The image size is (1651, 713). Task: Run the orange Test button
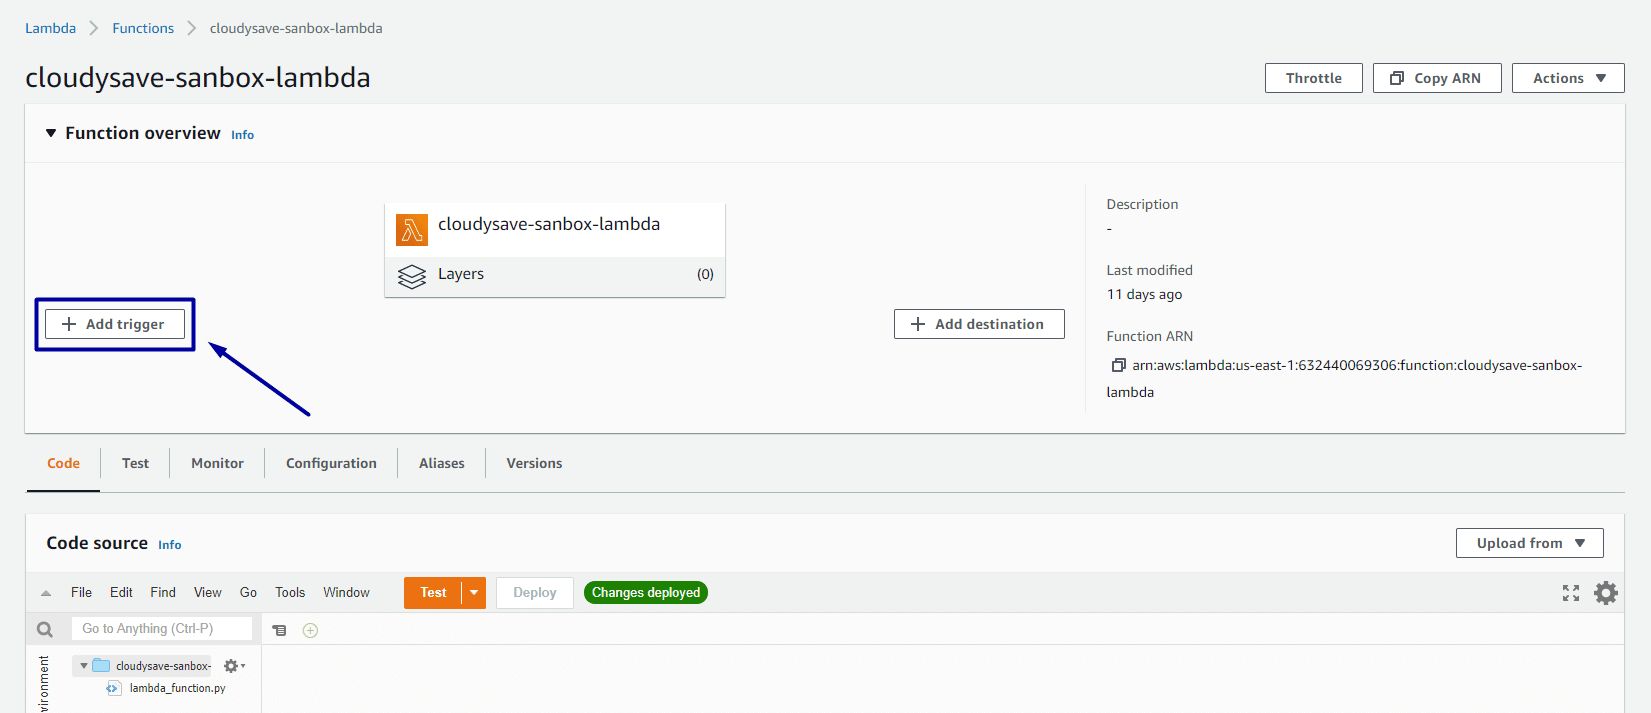click(x=433, y=593)
